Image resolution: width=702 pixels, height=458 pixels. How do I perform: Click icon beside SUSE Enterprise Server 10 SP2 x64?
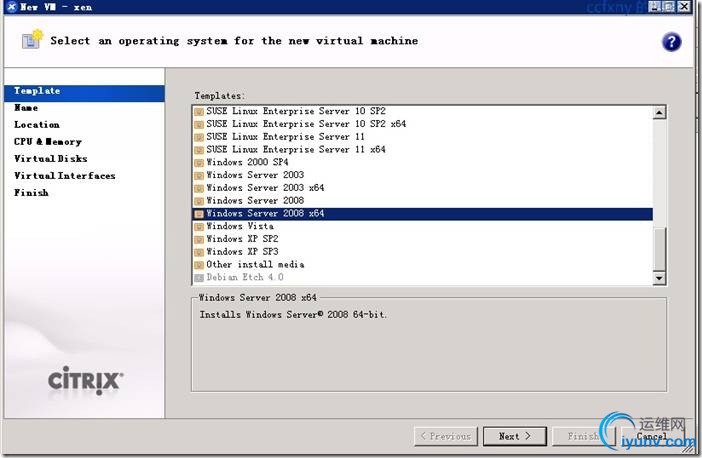199,124
